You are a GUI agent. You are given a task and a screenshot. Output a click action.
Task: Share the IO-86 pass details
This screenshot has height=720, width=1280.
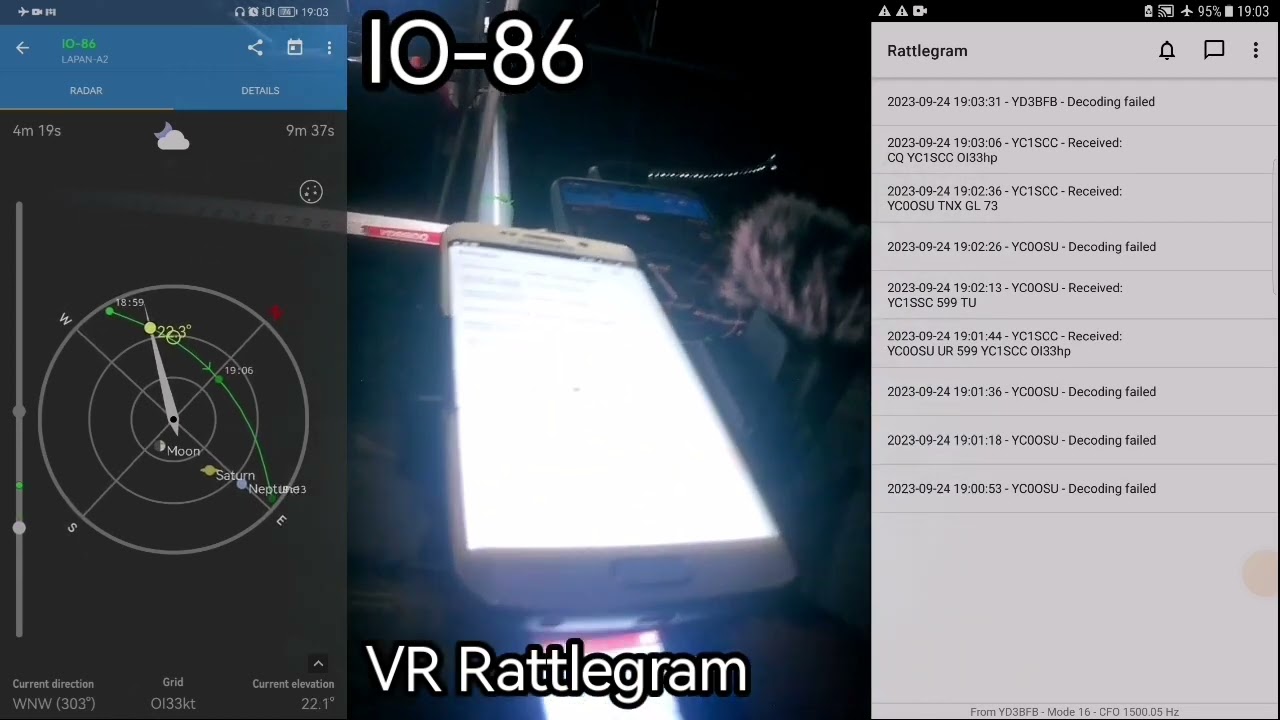tap(255, 48)
